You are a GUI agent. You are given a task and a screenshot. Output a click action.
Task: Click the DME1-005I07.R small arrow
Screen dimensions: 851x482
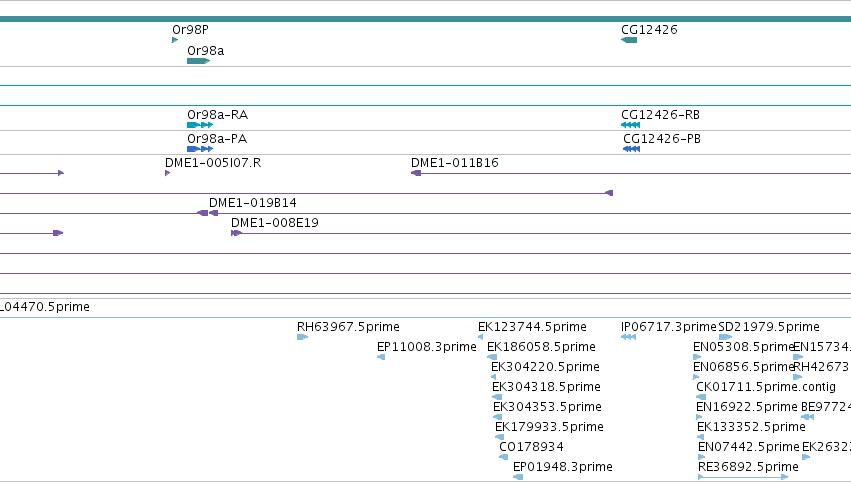pos(167,173)
